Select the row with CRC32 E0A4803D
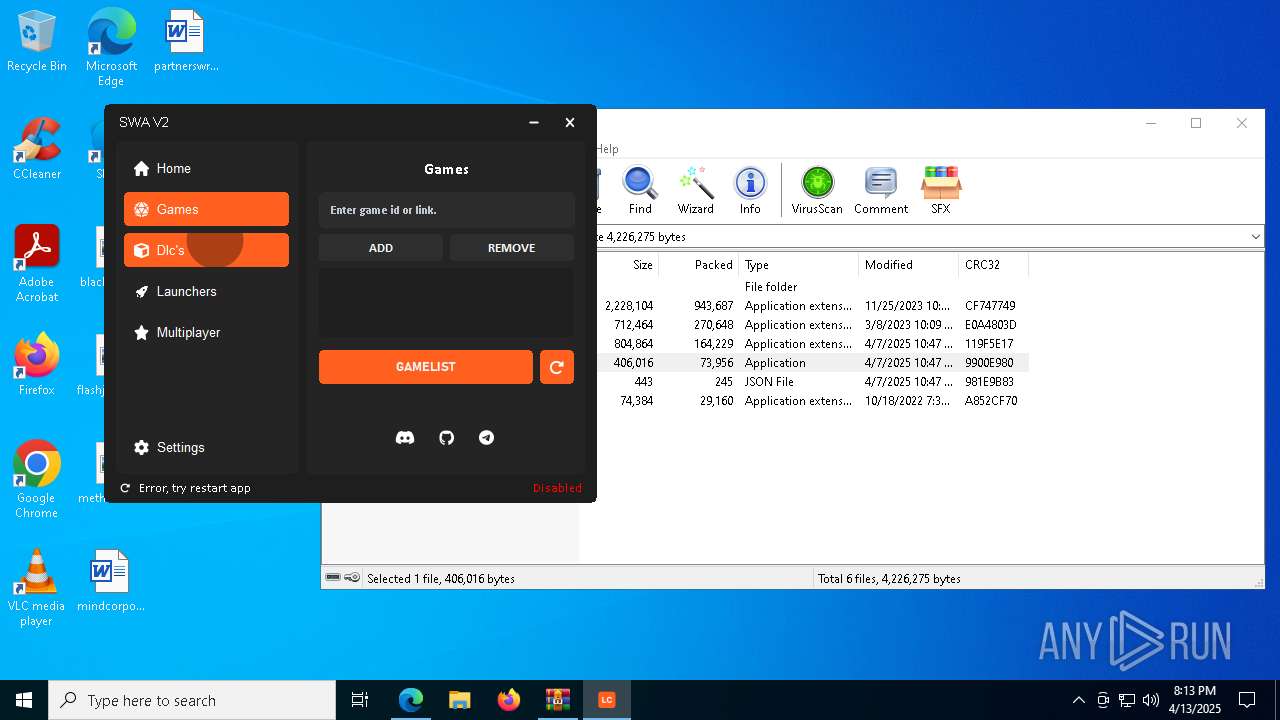The image size is (1280, 720). click(812, 325)
